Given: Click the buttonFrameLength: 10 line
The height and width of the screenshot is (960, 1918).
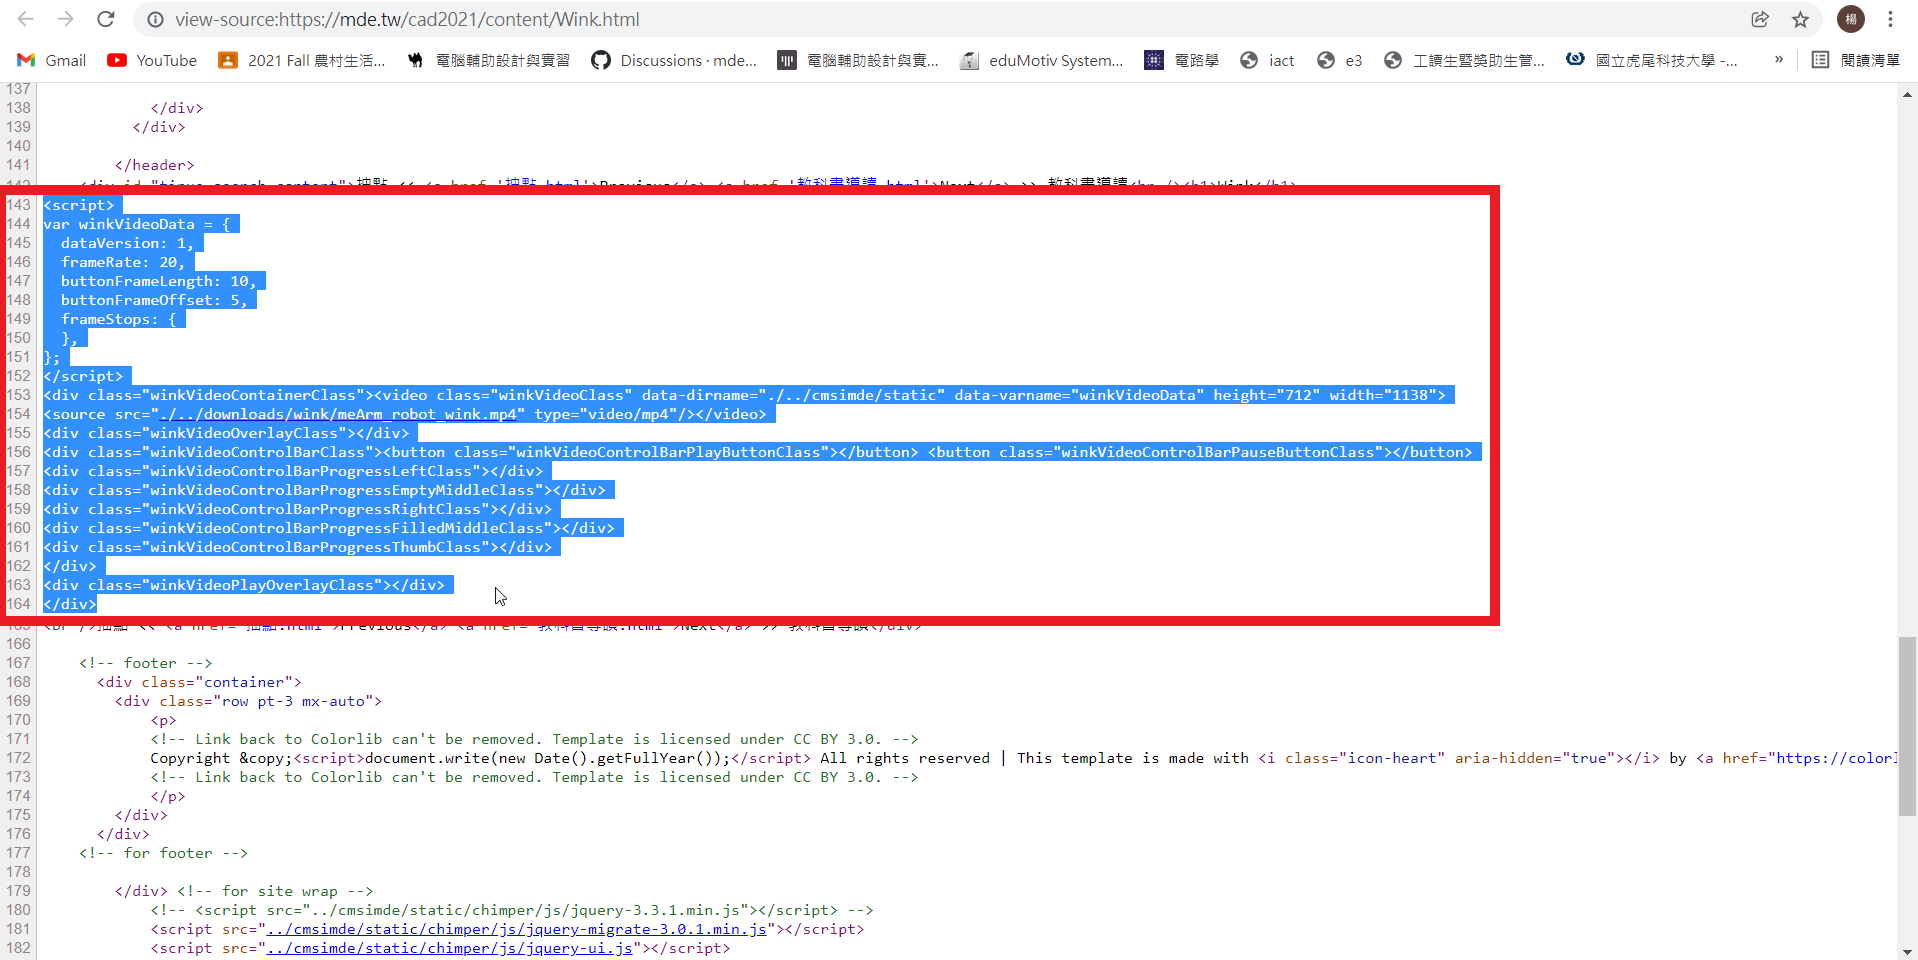Looking at the screenshot, I should 158,281.
